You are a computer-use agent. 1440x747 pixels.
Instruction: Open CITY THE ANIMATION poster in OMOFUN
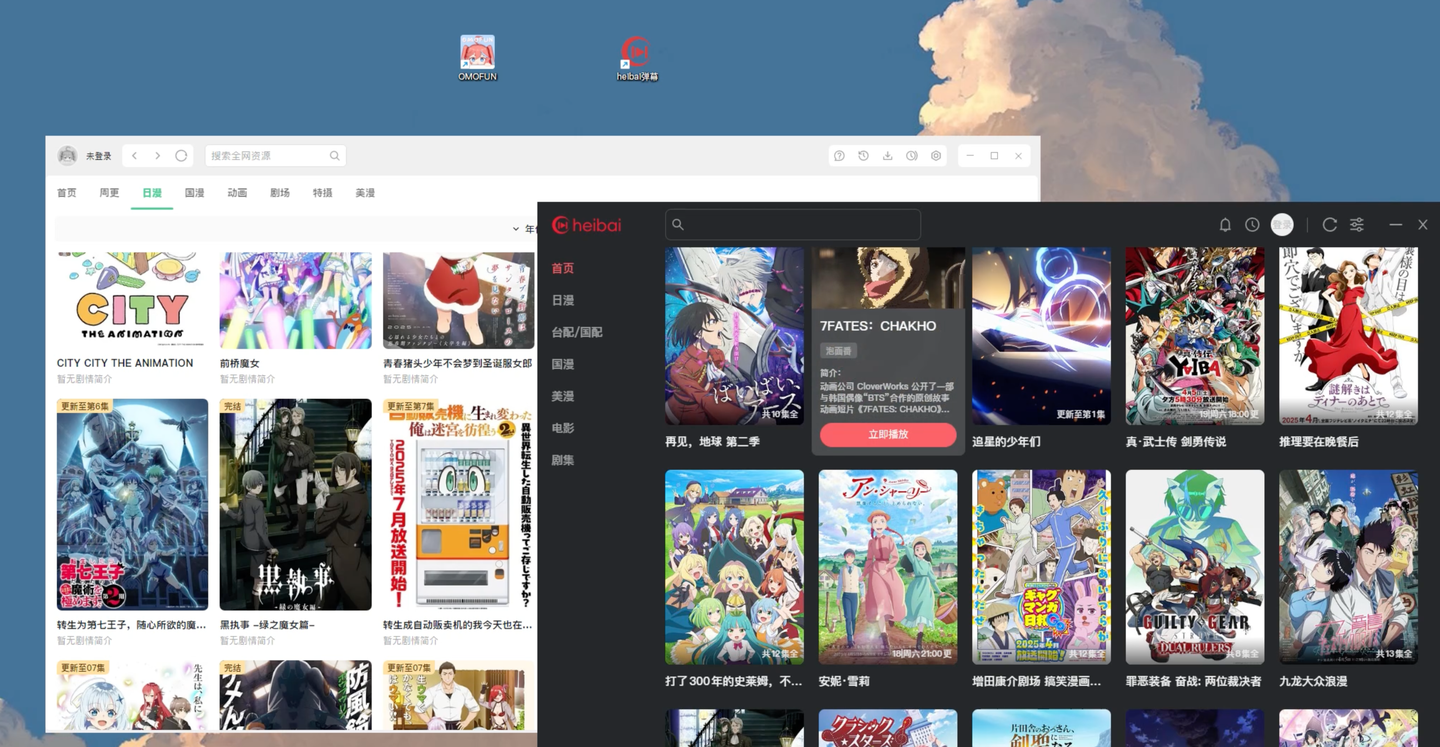132,300
